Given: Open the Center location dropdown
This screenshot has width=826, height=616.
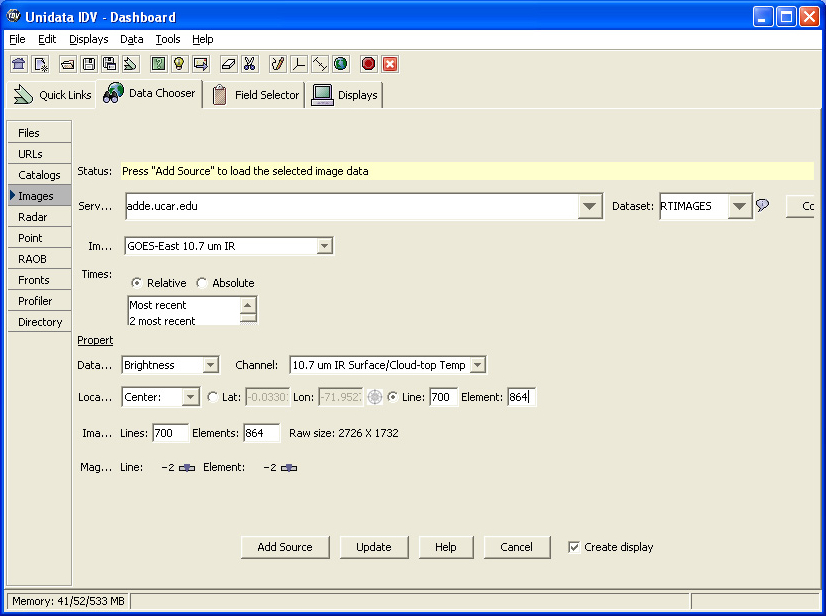Looking at the screenshot, I should (191, 397).
